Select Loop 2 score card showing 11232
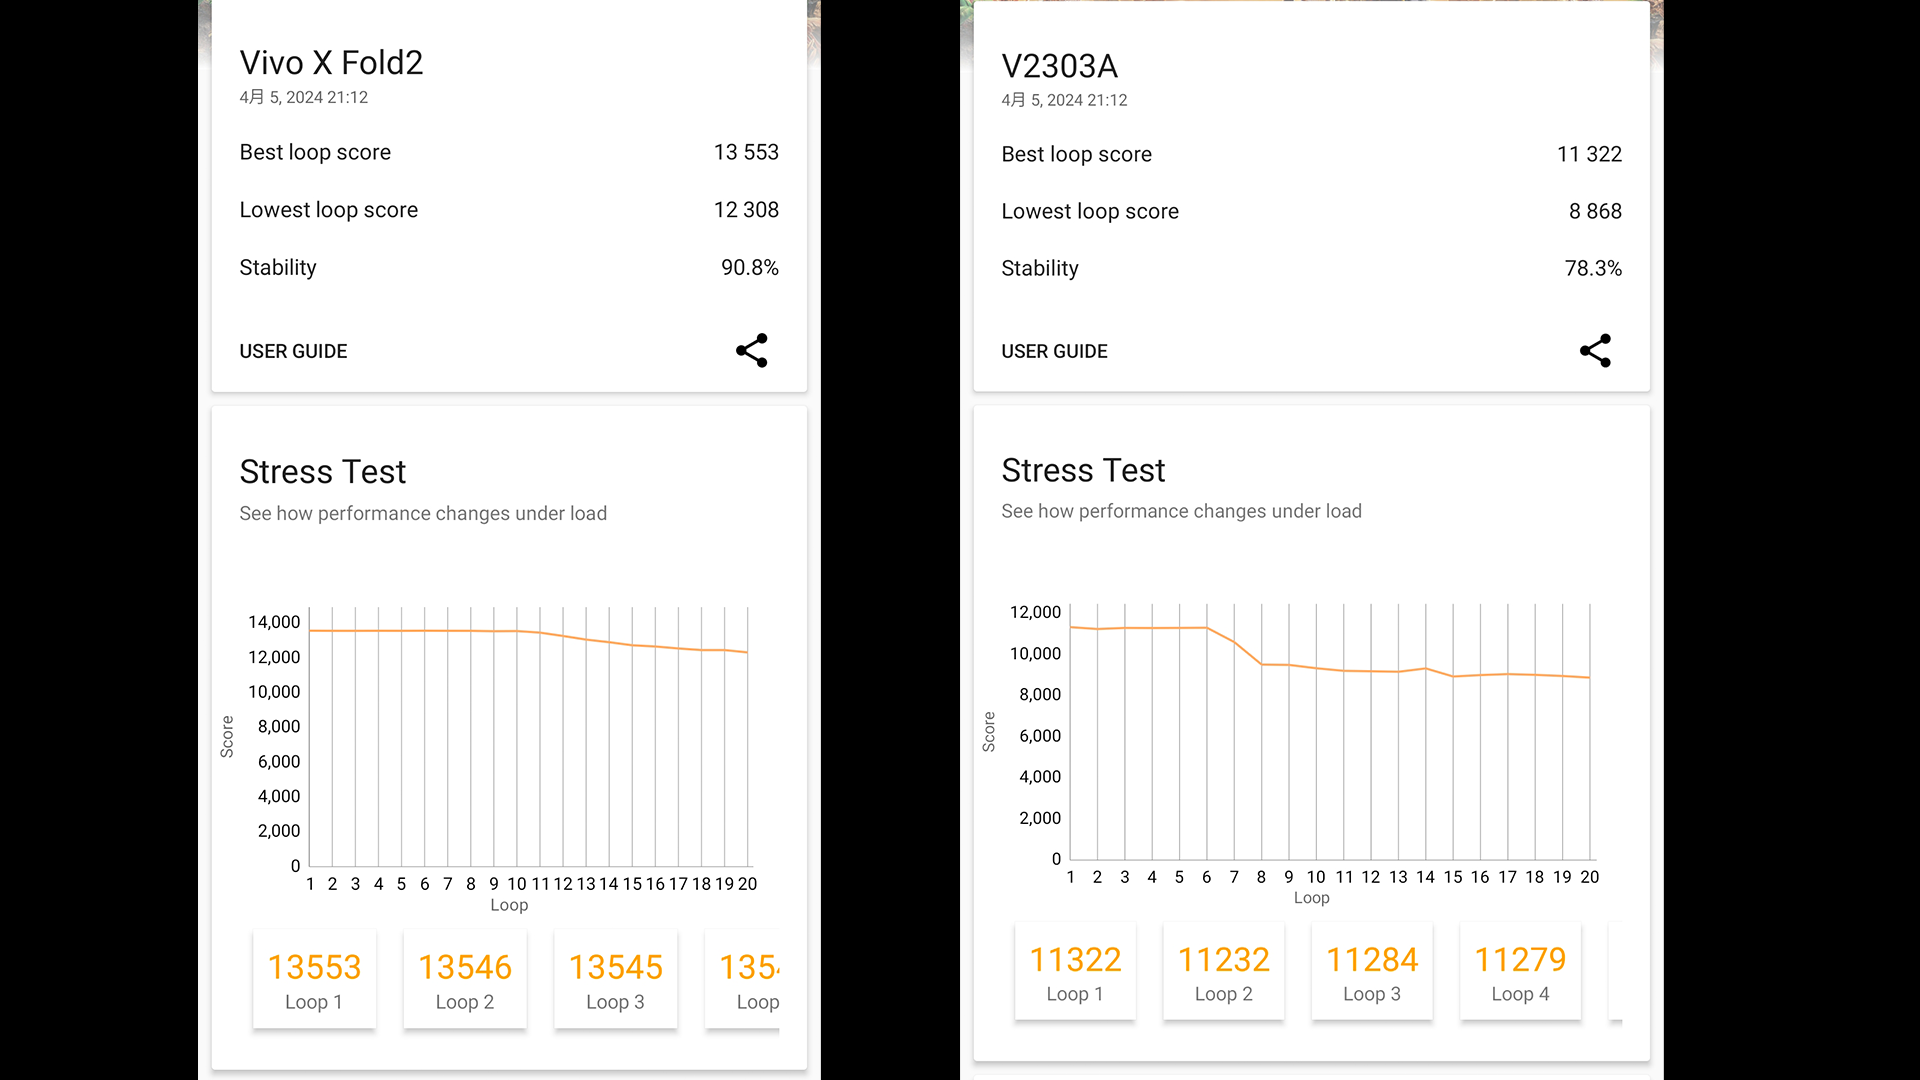1920x1080 pixels. (x=1223, y=972)
